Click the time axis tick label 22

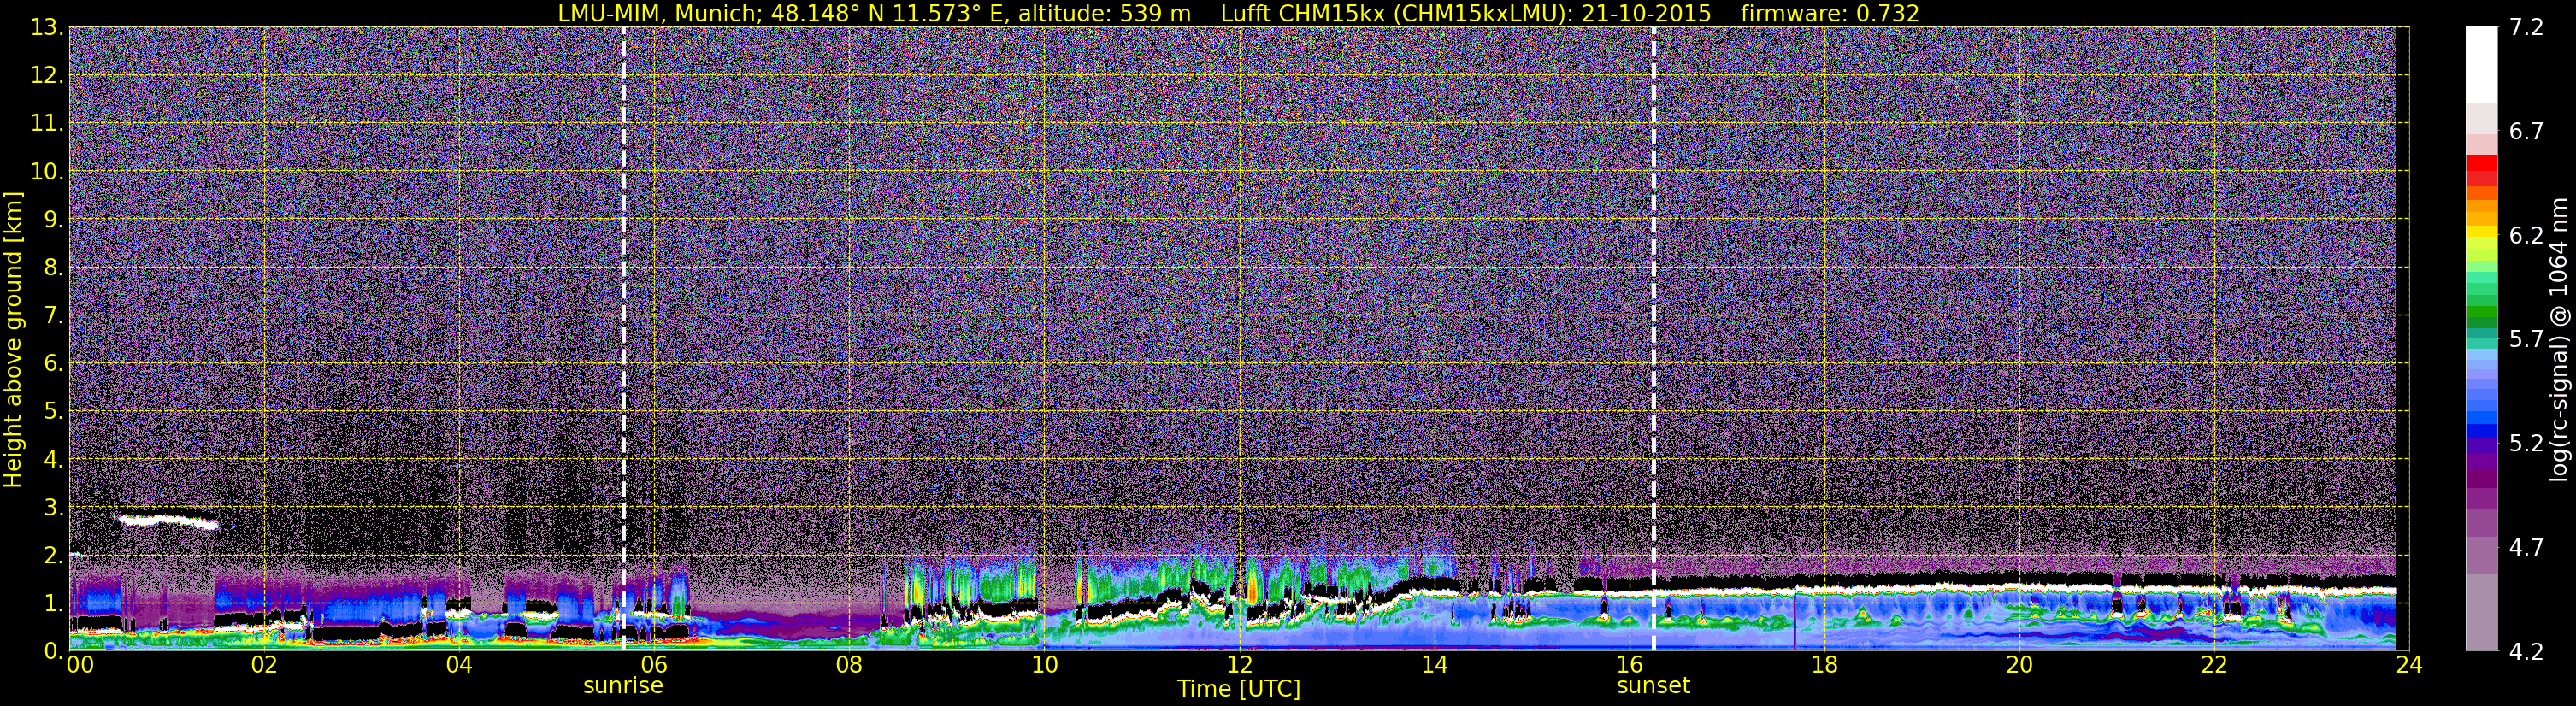pyautogui.click(x=2214, y=666)
